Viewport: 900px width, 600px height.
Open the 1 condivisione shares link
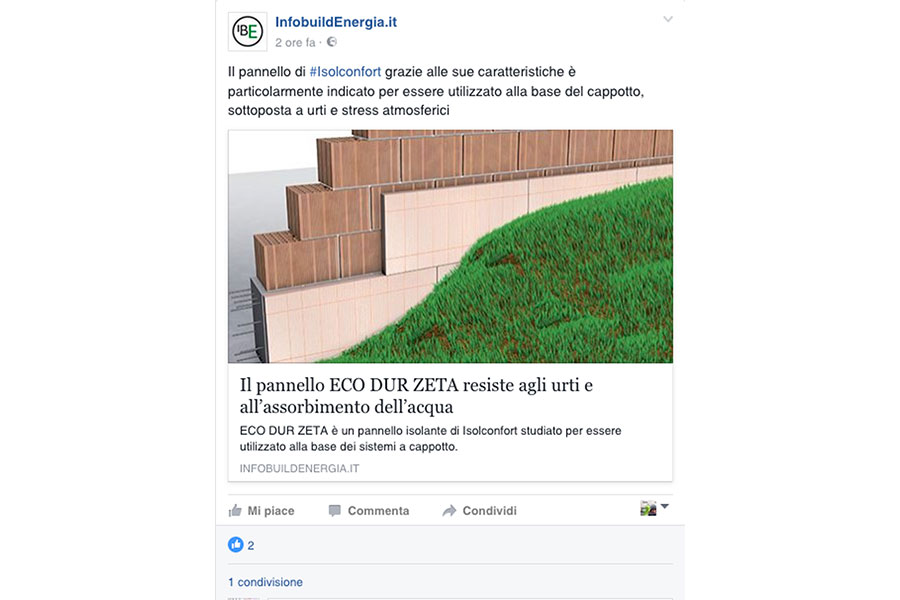tap(265, 582)
